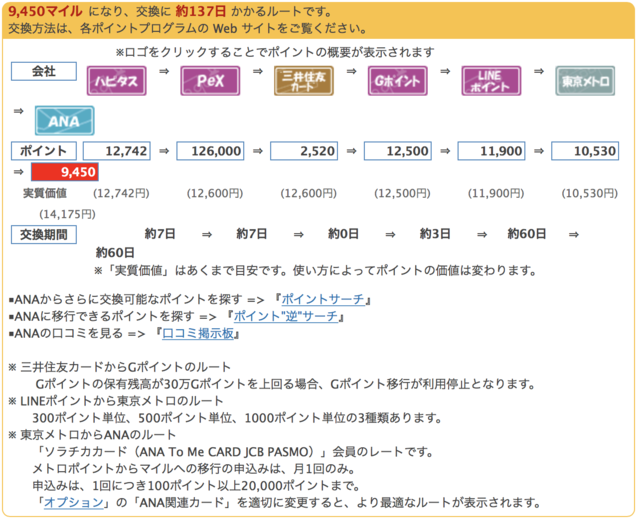
Task: Click the オプション link
Action: tap(74, 502)
